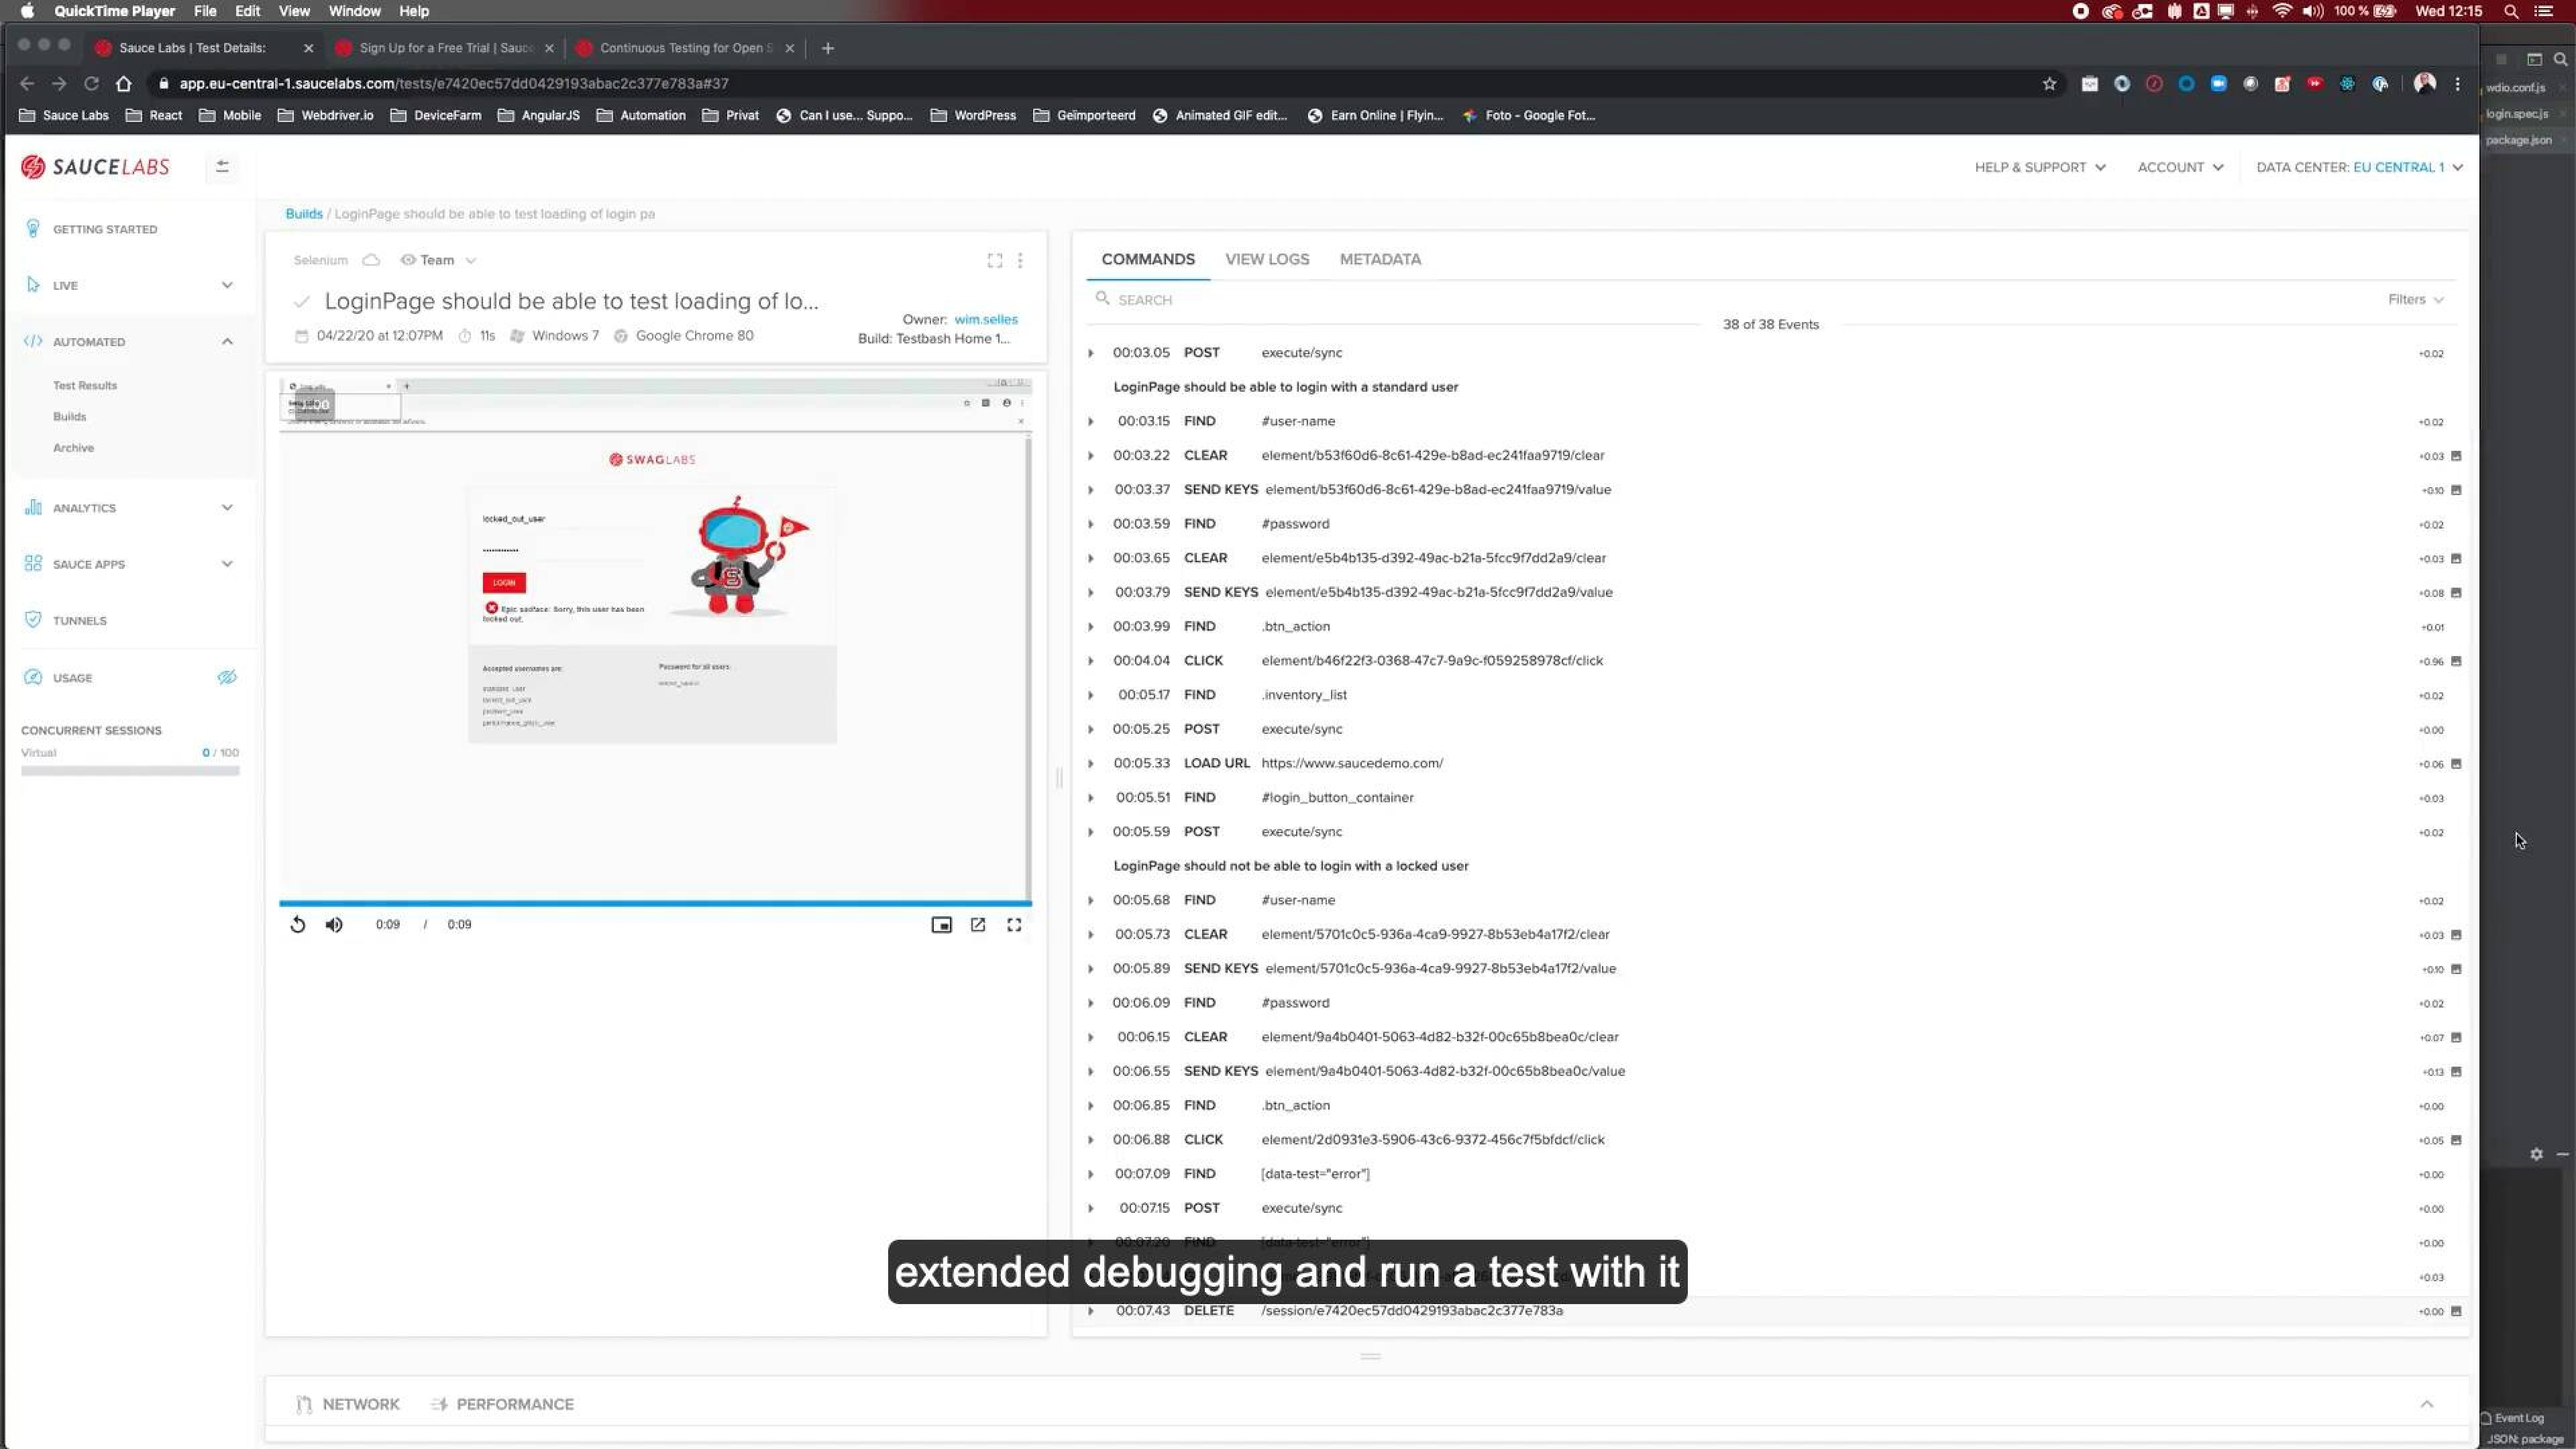Open owner wim.selles profile link
Screen dimensions: 2576x1449
[985, 319]
